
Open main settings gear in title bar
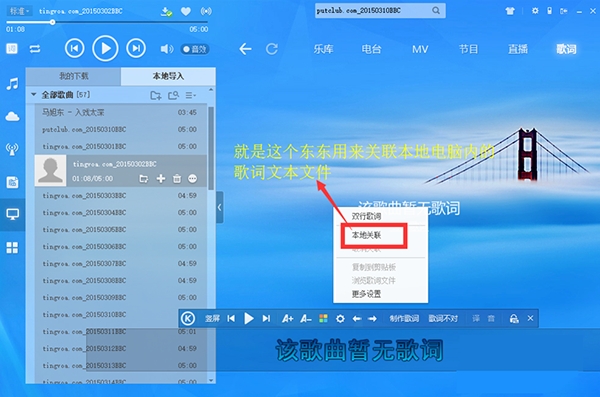point(535,11)
